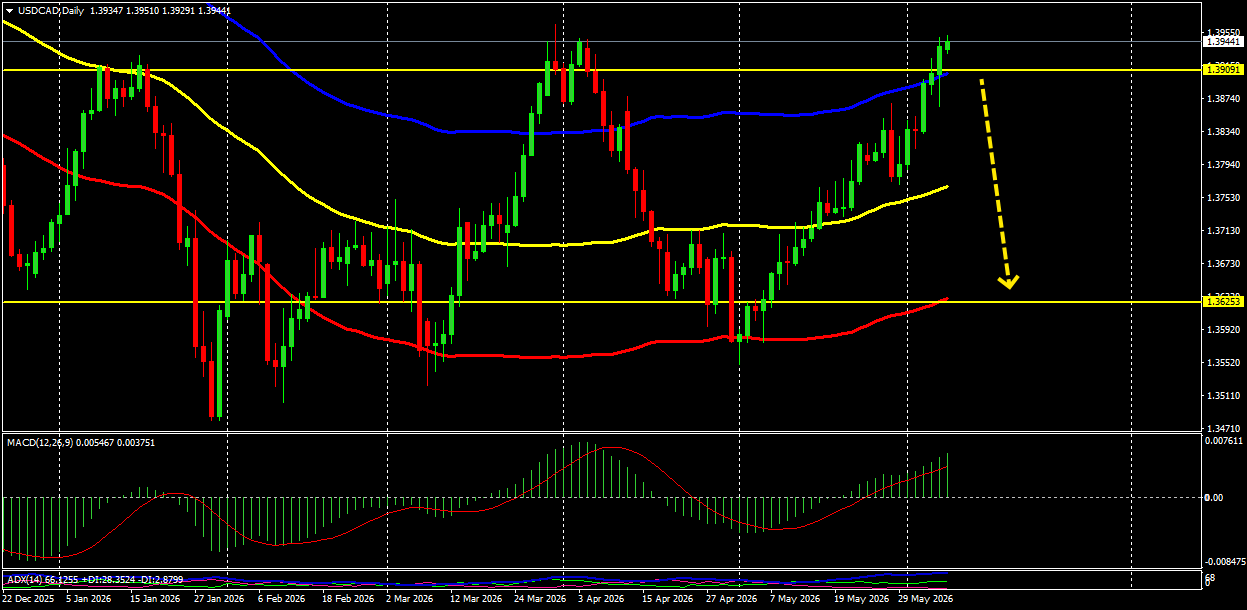Screen dimensions: 1247x610
Task: Click the ADX(14) indicator label
Action: (25, 579)
